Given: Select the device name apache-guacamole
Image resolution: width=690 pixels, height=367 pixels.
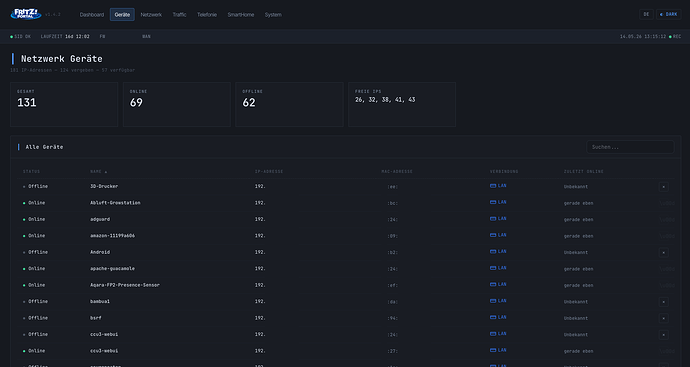Looking at the screenshot, I should (112, 268).
